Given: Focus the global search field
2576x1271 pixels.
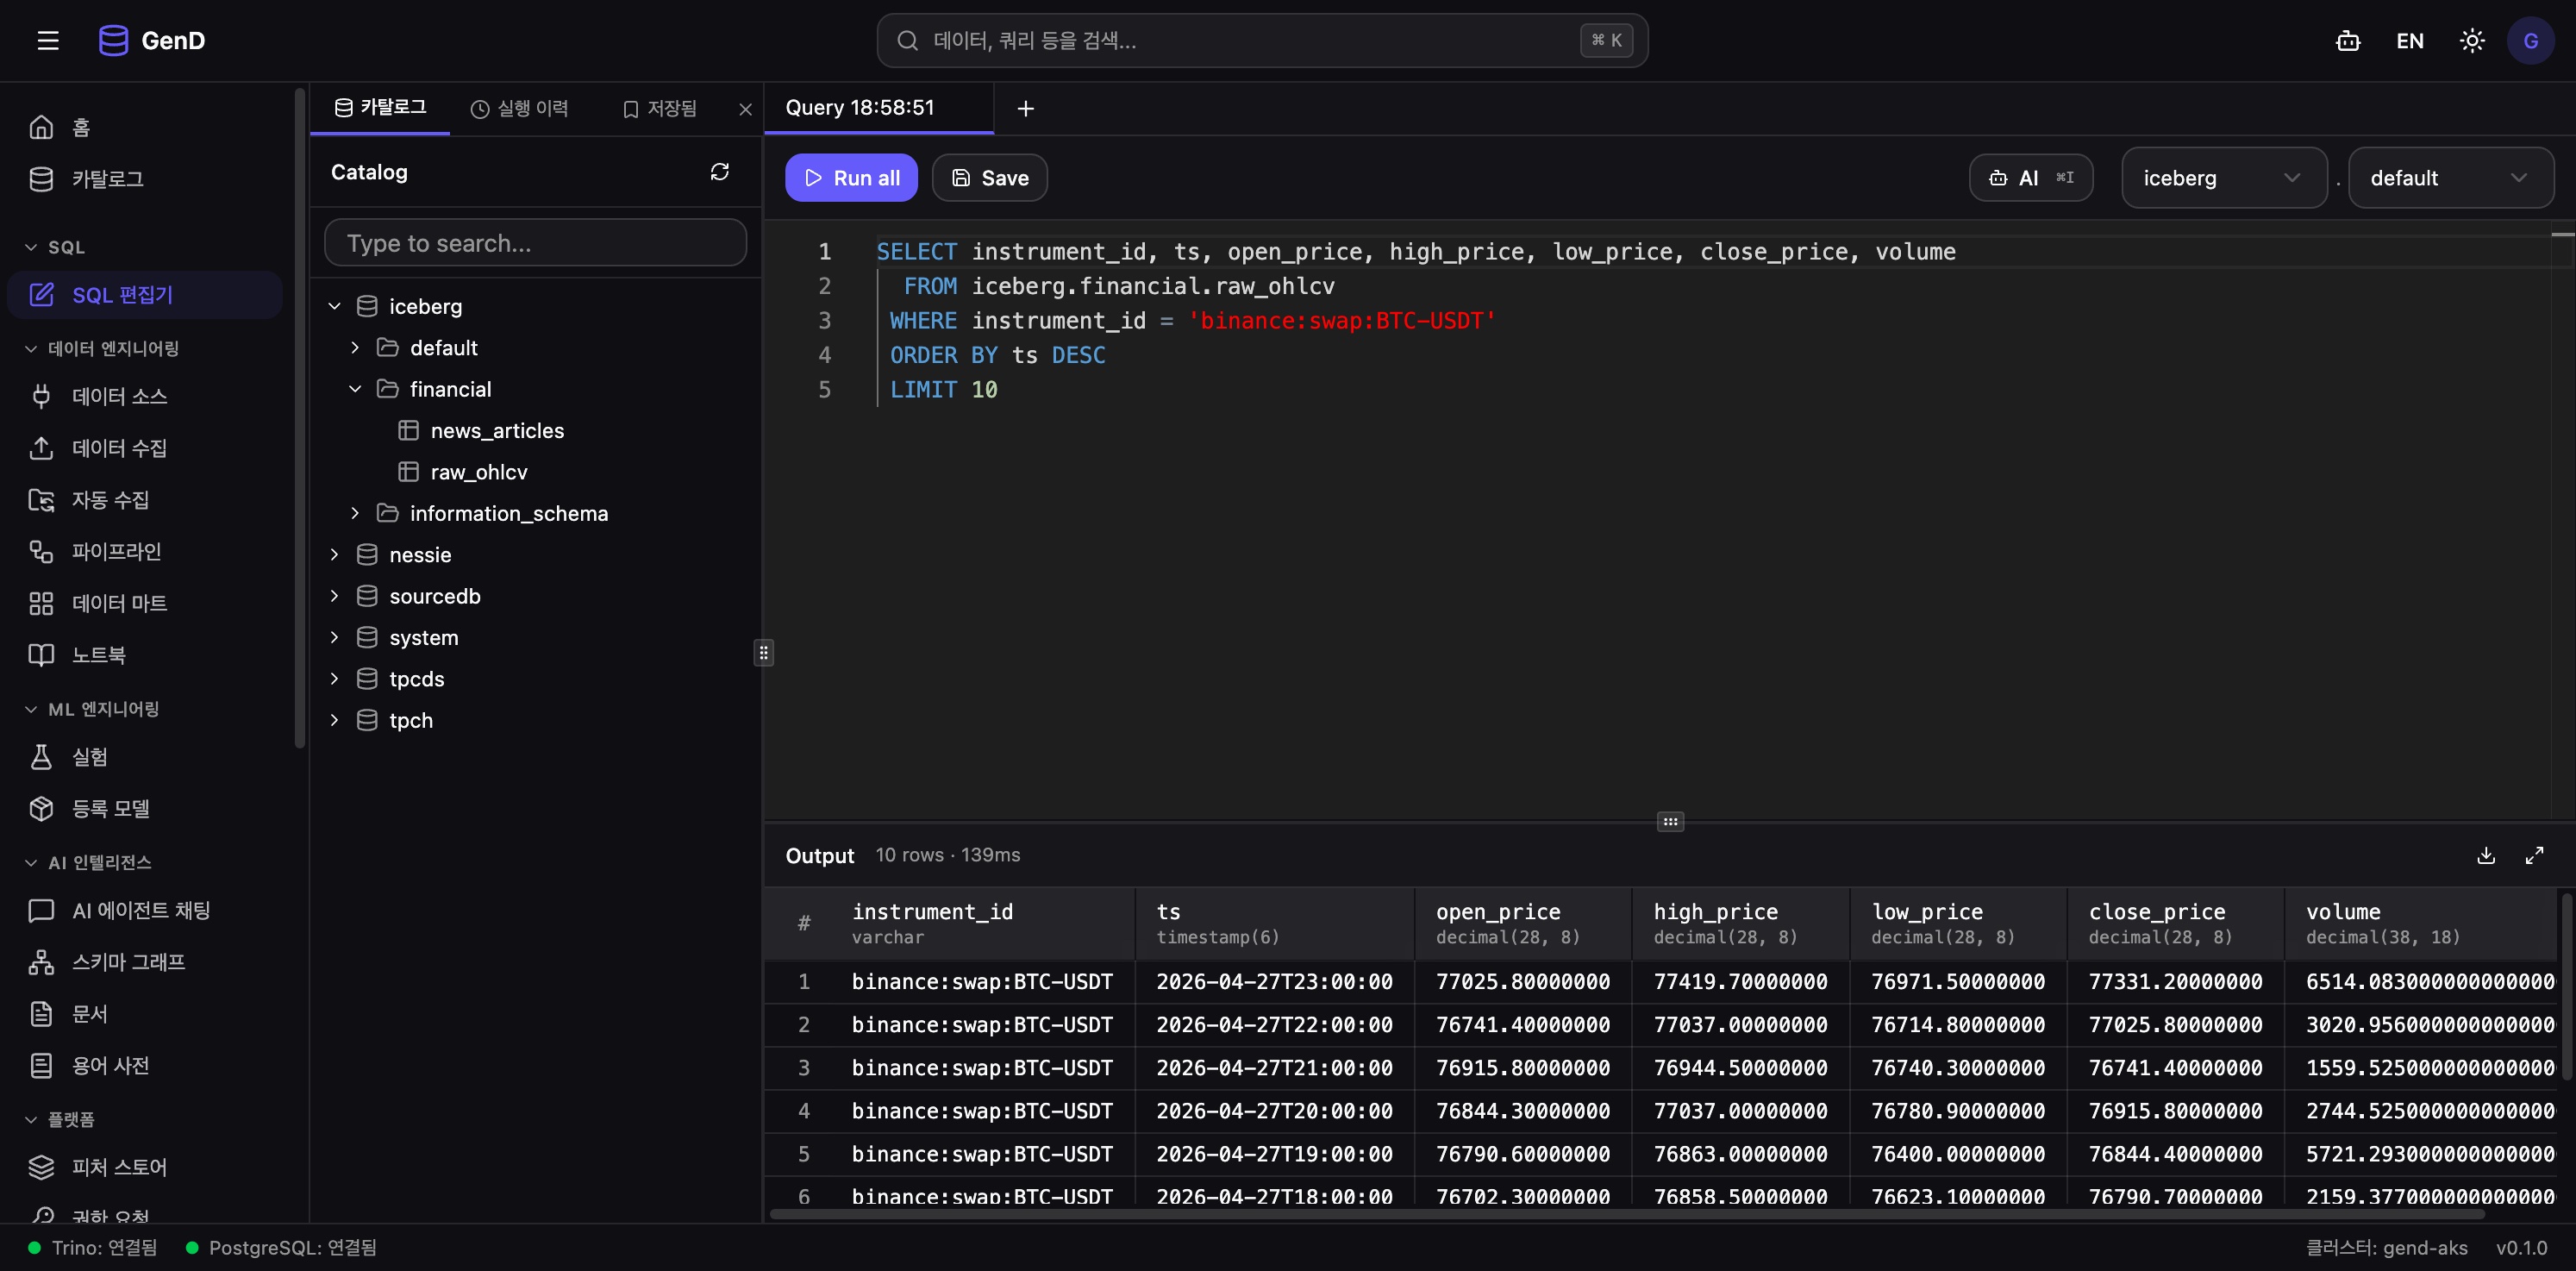Looking at the screenshot, I should [x=1262, y=40].
